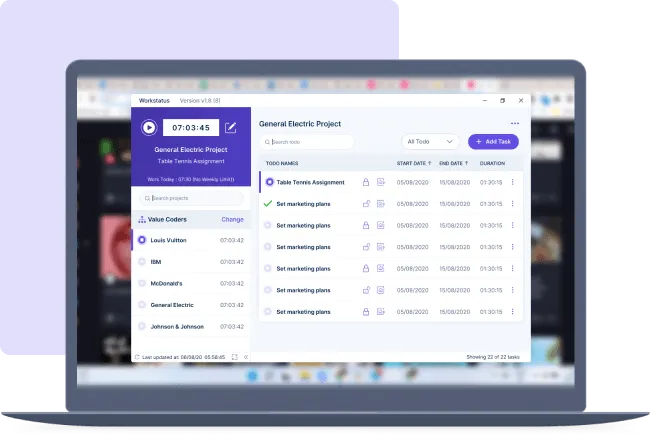652x437 pixels.
Task: Select the IBM project radio
Action: coord(142,262)
